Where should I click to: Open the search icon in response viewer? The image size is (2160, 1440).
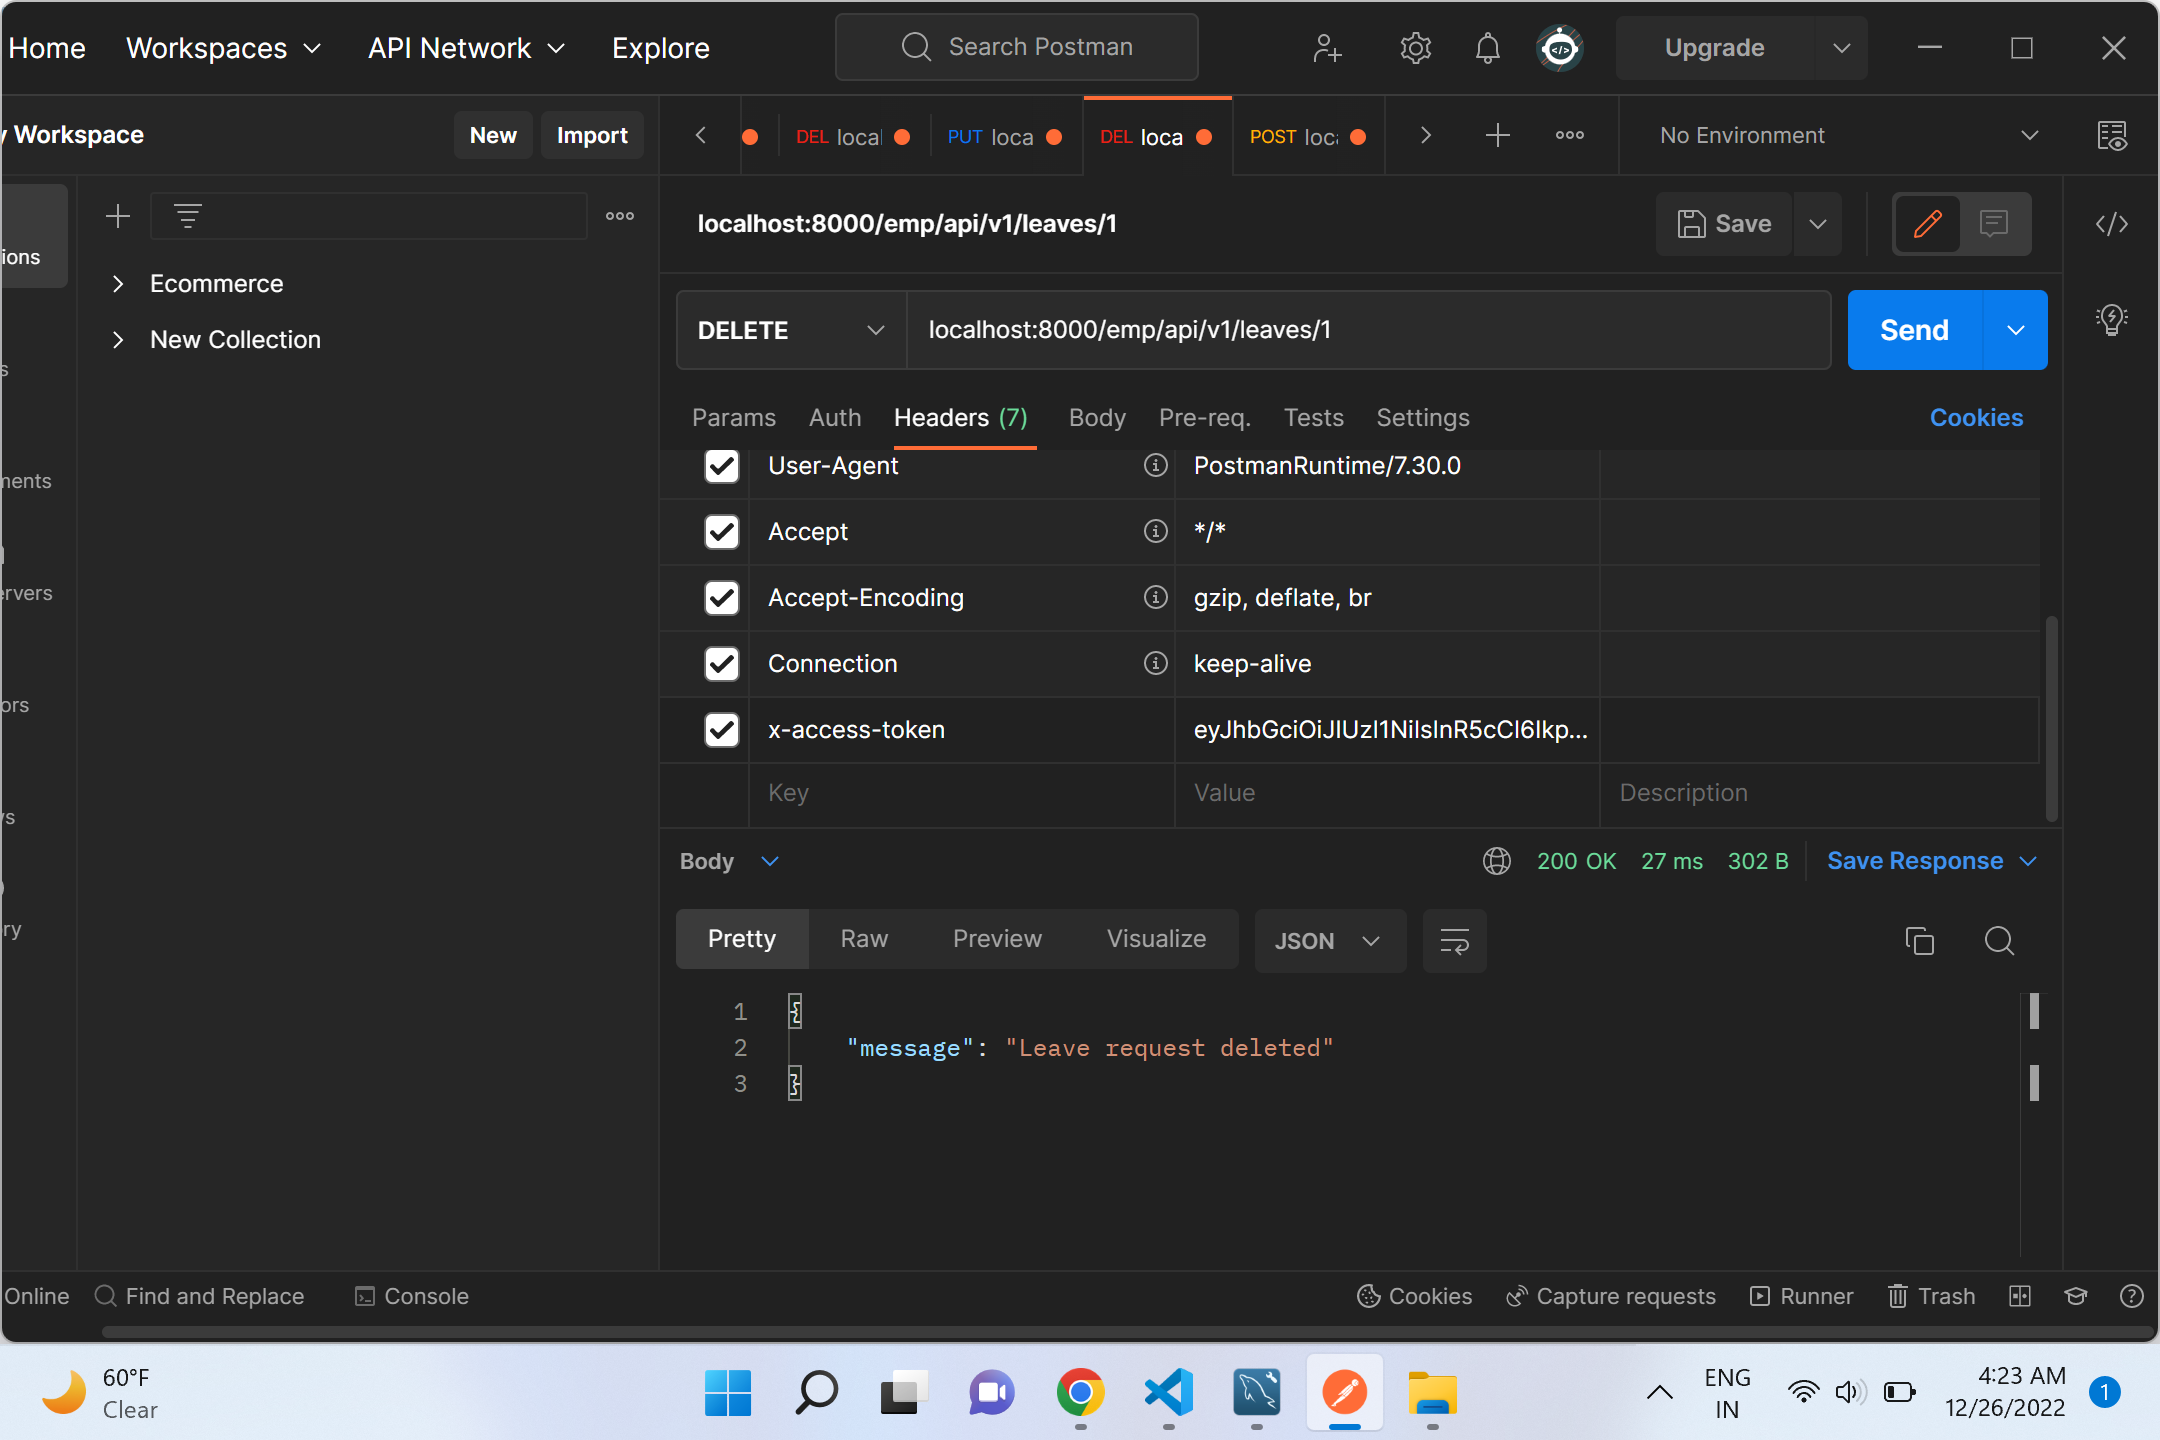[1999, 940]
